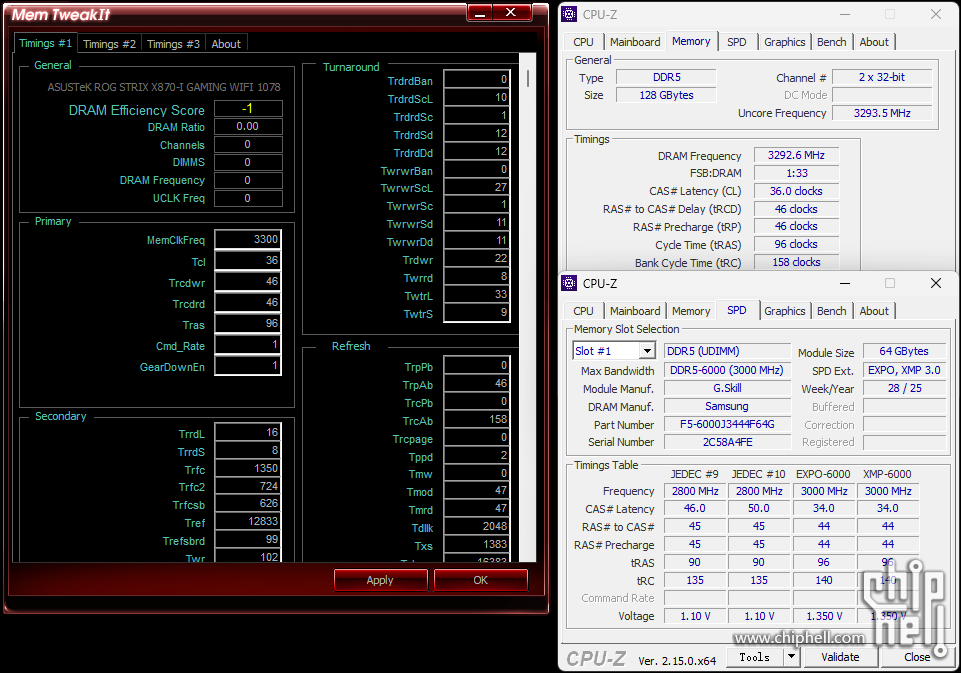
Task: Click the TrdrdScL field showing 10
Action: 476,97
